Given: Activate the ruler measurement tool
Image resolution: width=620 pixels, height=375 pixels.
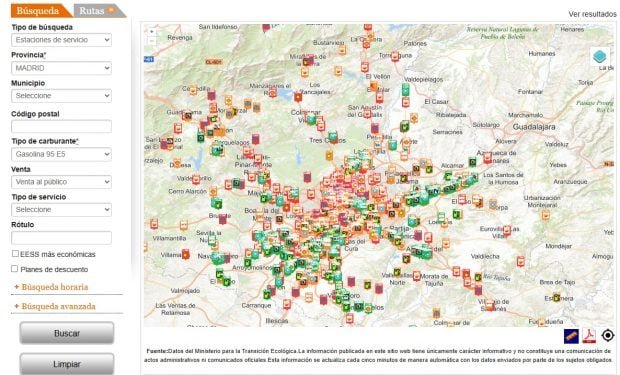Looking at the screenshot, I should click(x=571, y=336).
